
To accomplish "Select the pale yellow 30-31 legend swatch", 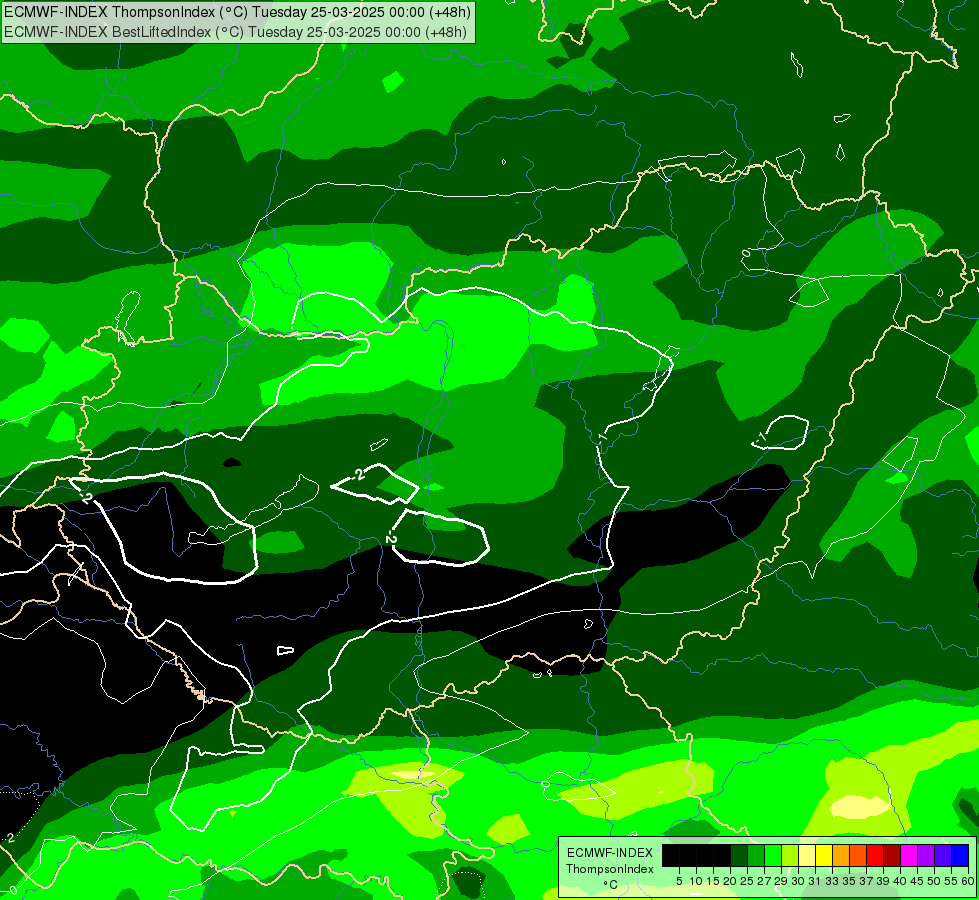I will click(807, 855).
